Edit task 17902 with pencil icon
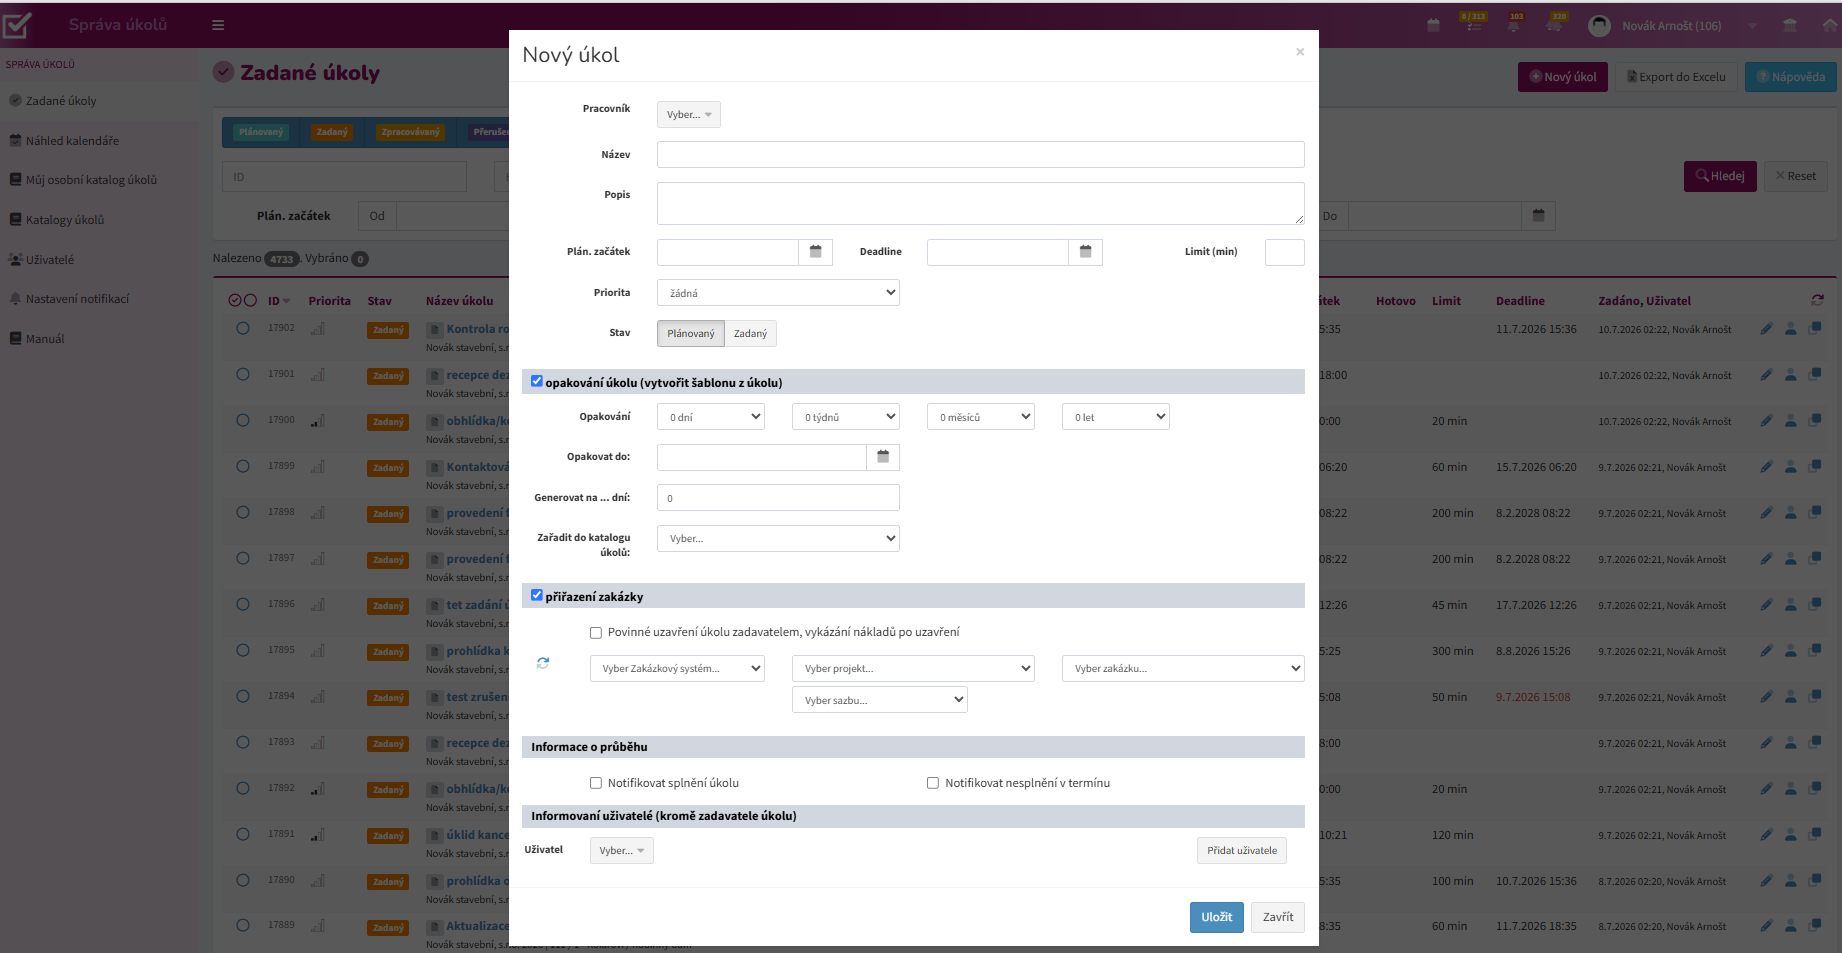The height and width of the screenshot is (953, 1842). click(1767, 329)
